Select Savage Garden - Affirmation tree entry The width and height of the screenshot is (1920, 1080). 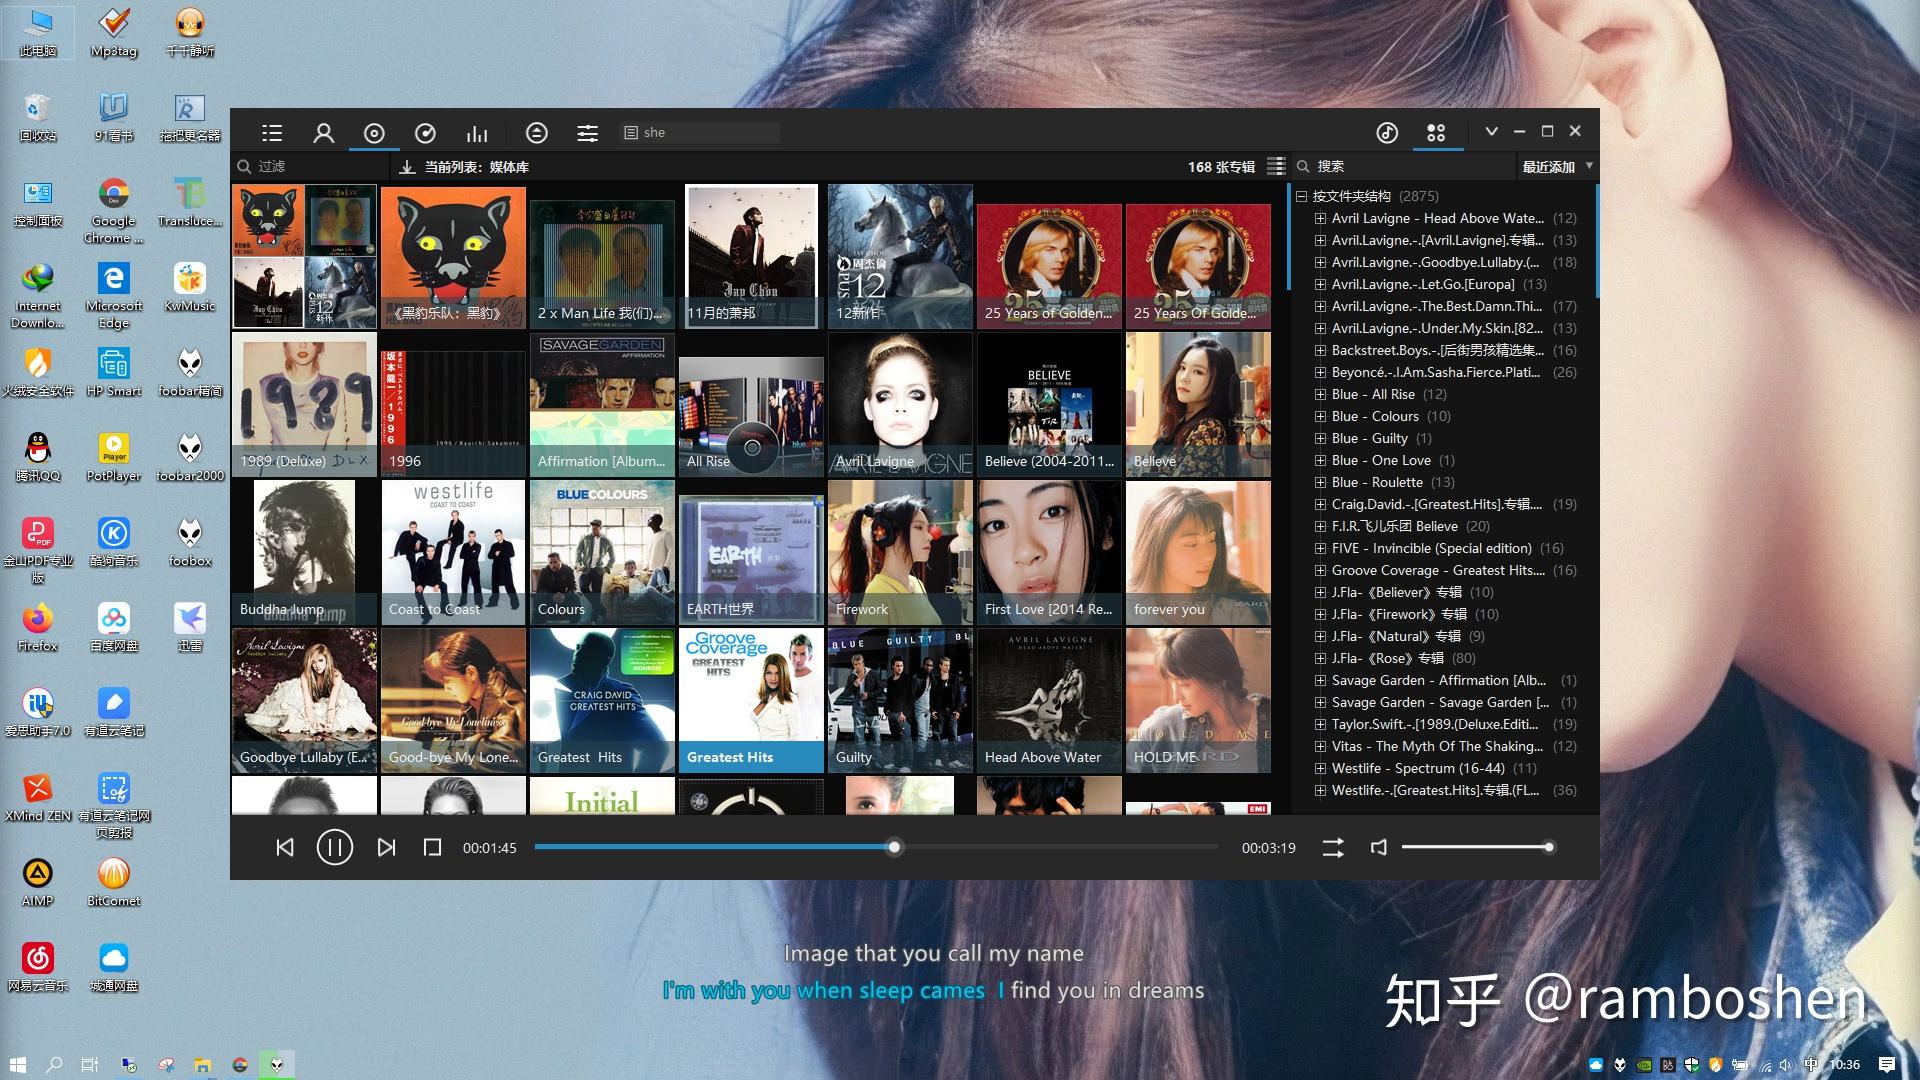[1439, 680]
